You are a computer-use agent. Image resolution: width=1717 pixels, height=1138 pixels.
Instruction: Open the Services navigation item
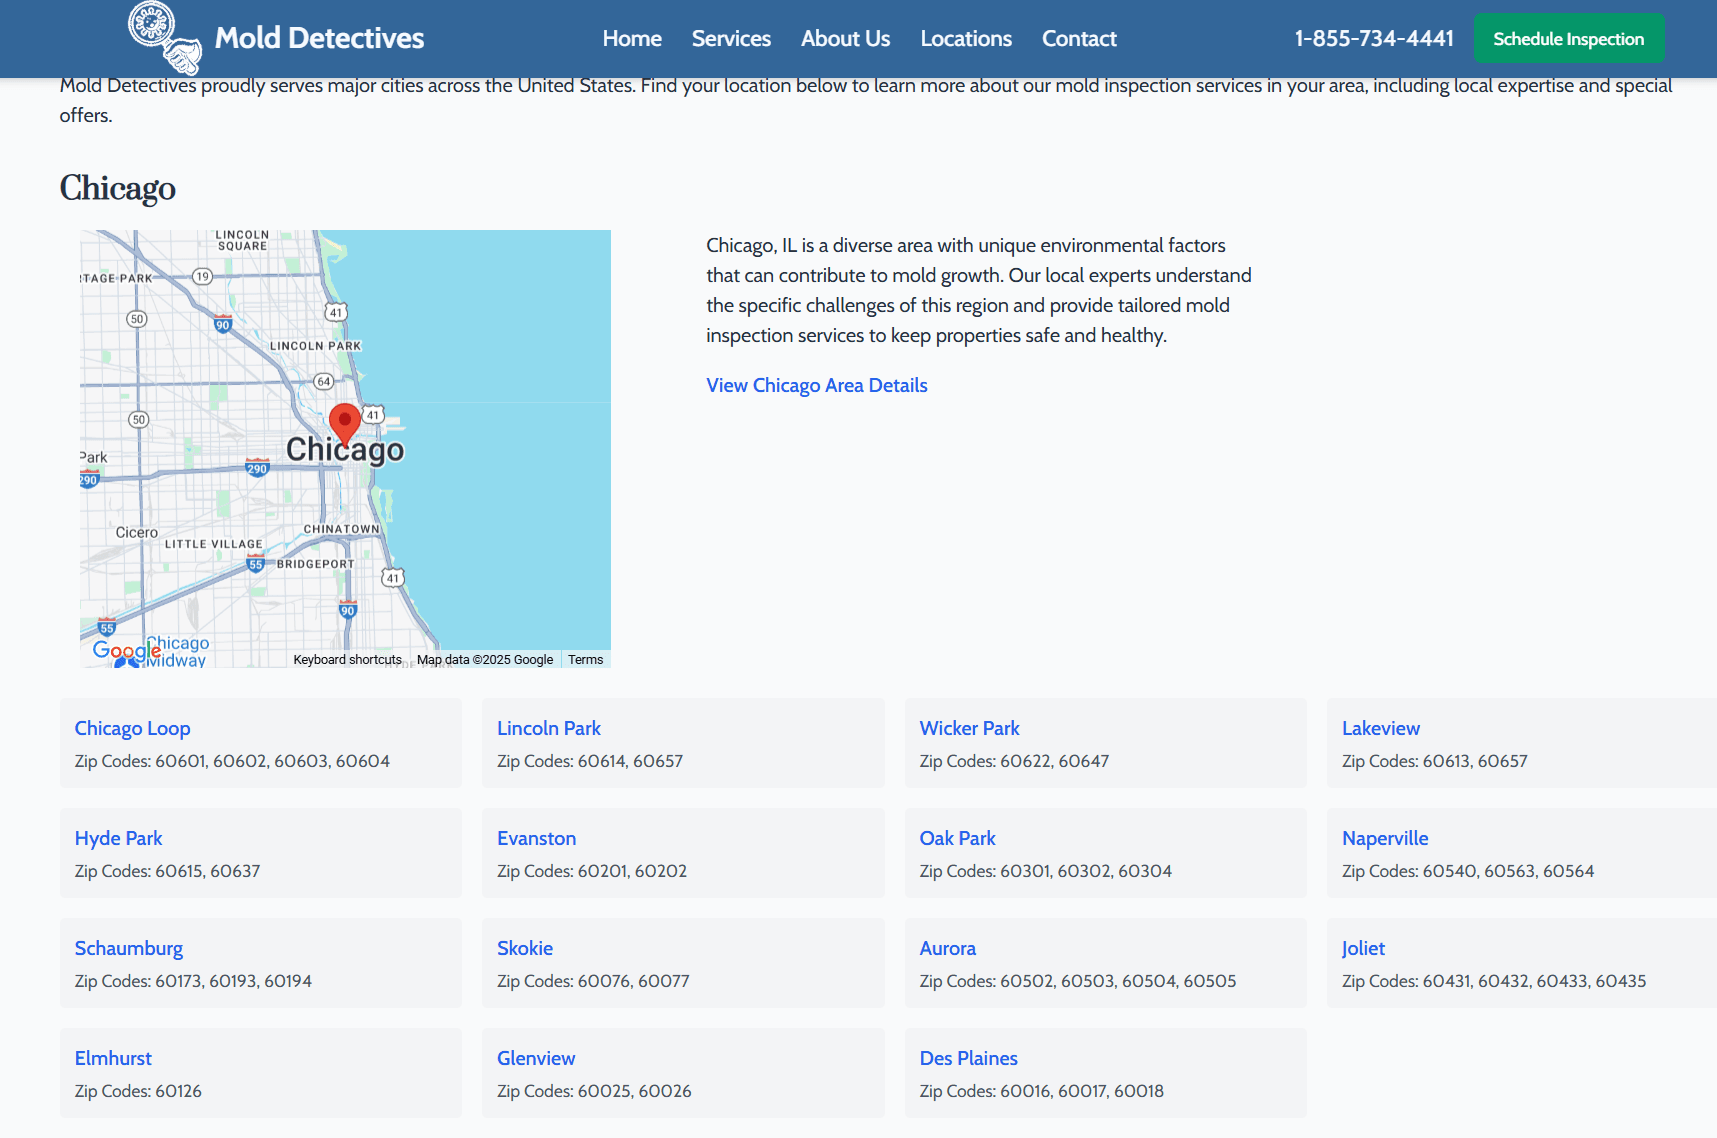pos(730,38)
